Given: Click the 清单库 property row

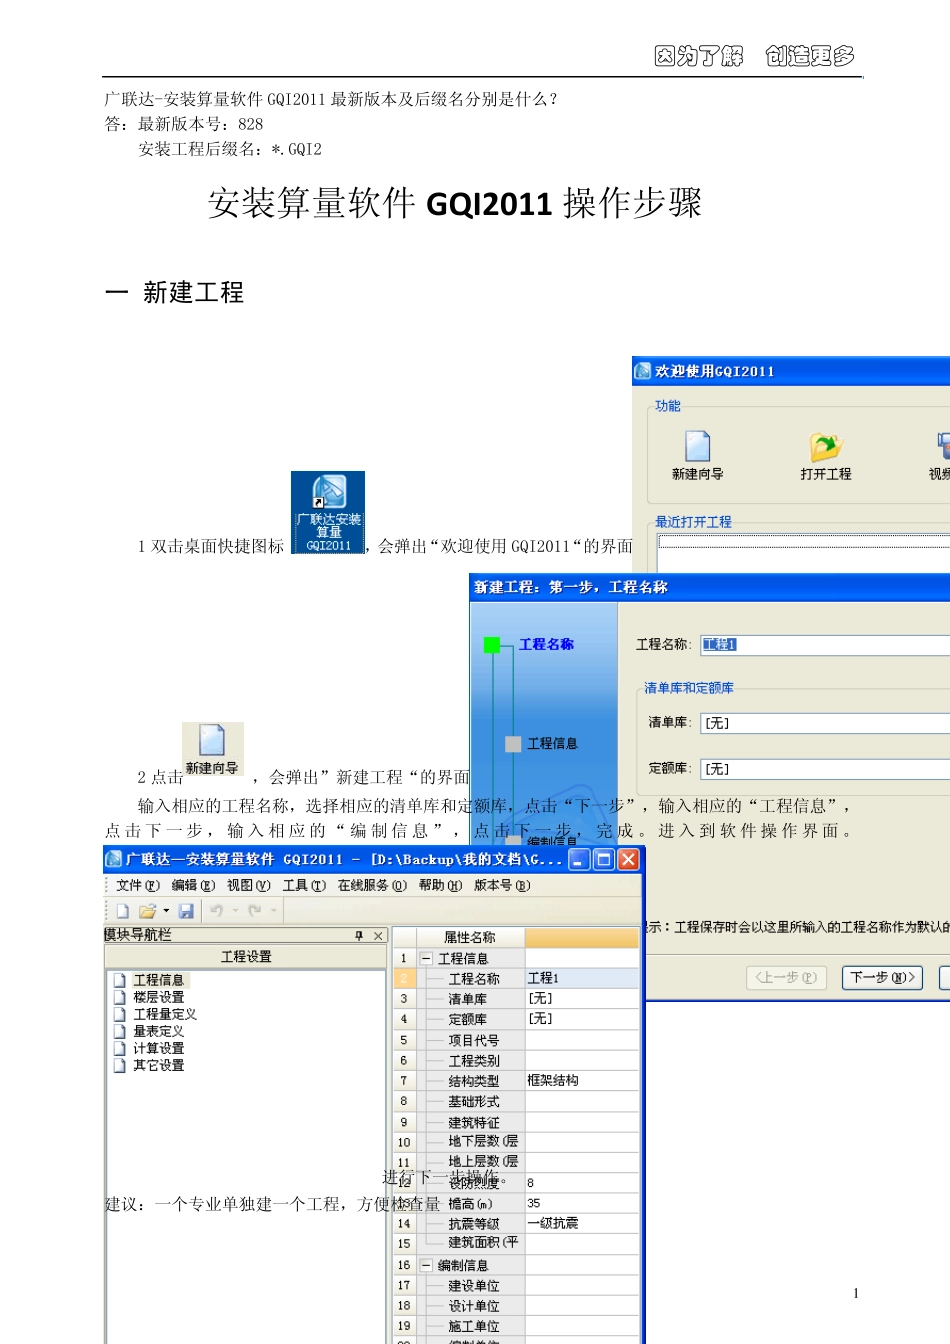Looking at the screenshot, I should pyautogui.click(x=516, y=998).
